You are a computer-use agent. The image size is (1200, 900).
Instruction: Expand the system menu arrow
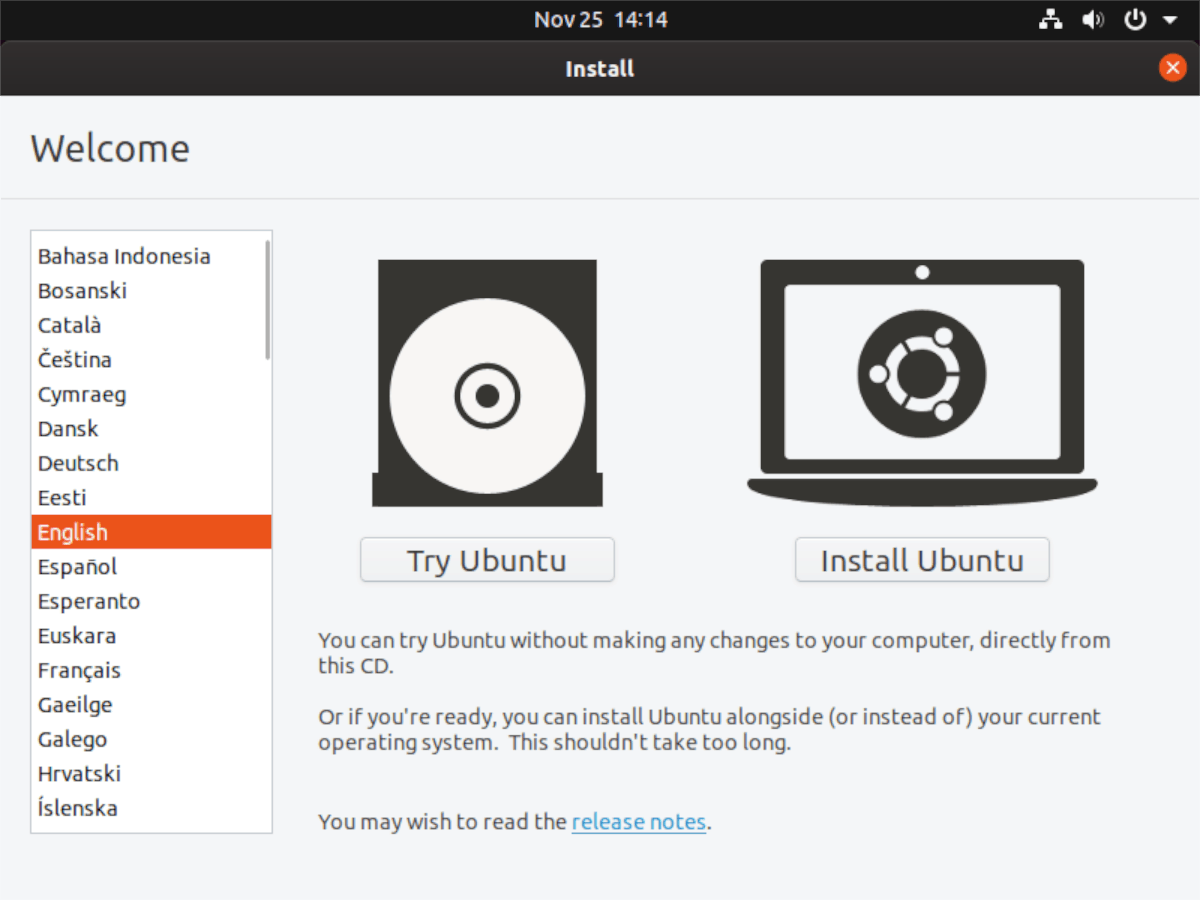[x=1169, y=19]
